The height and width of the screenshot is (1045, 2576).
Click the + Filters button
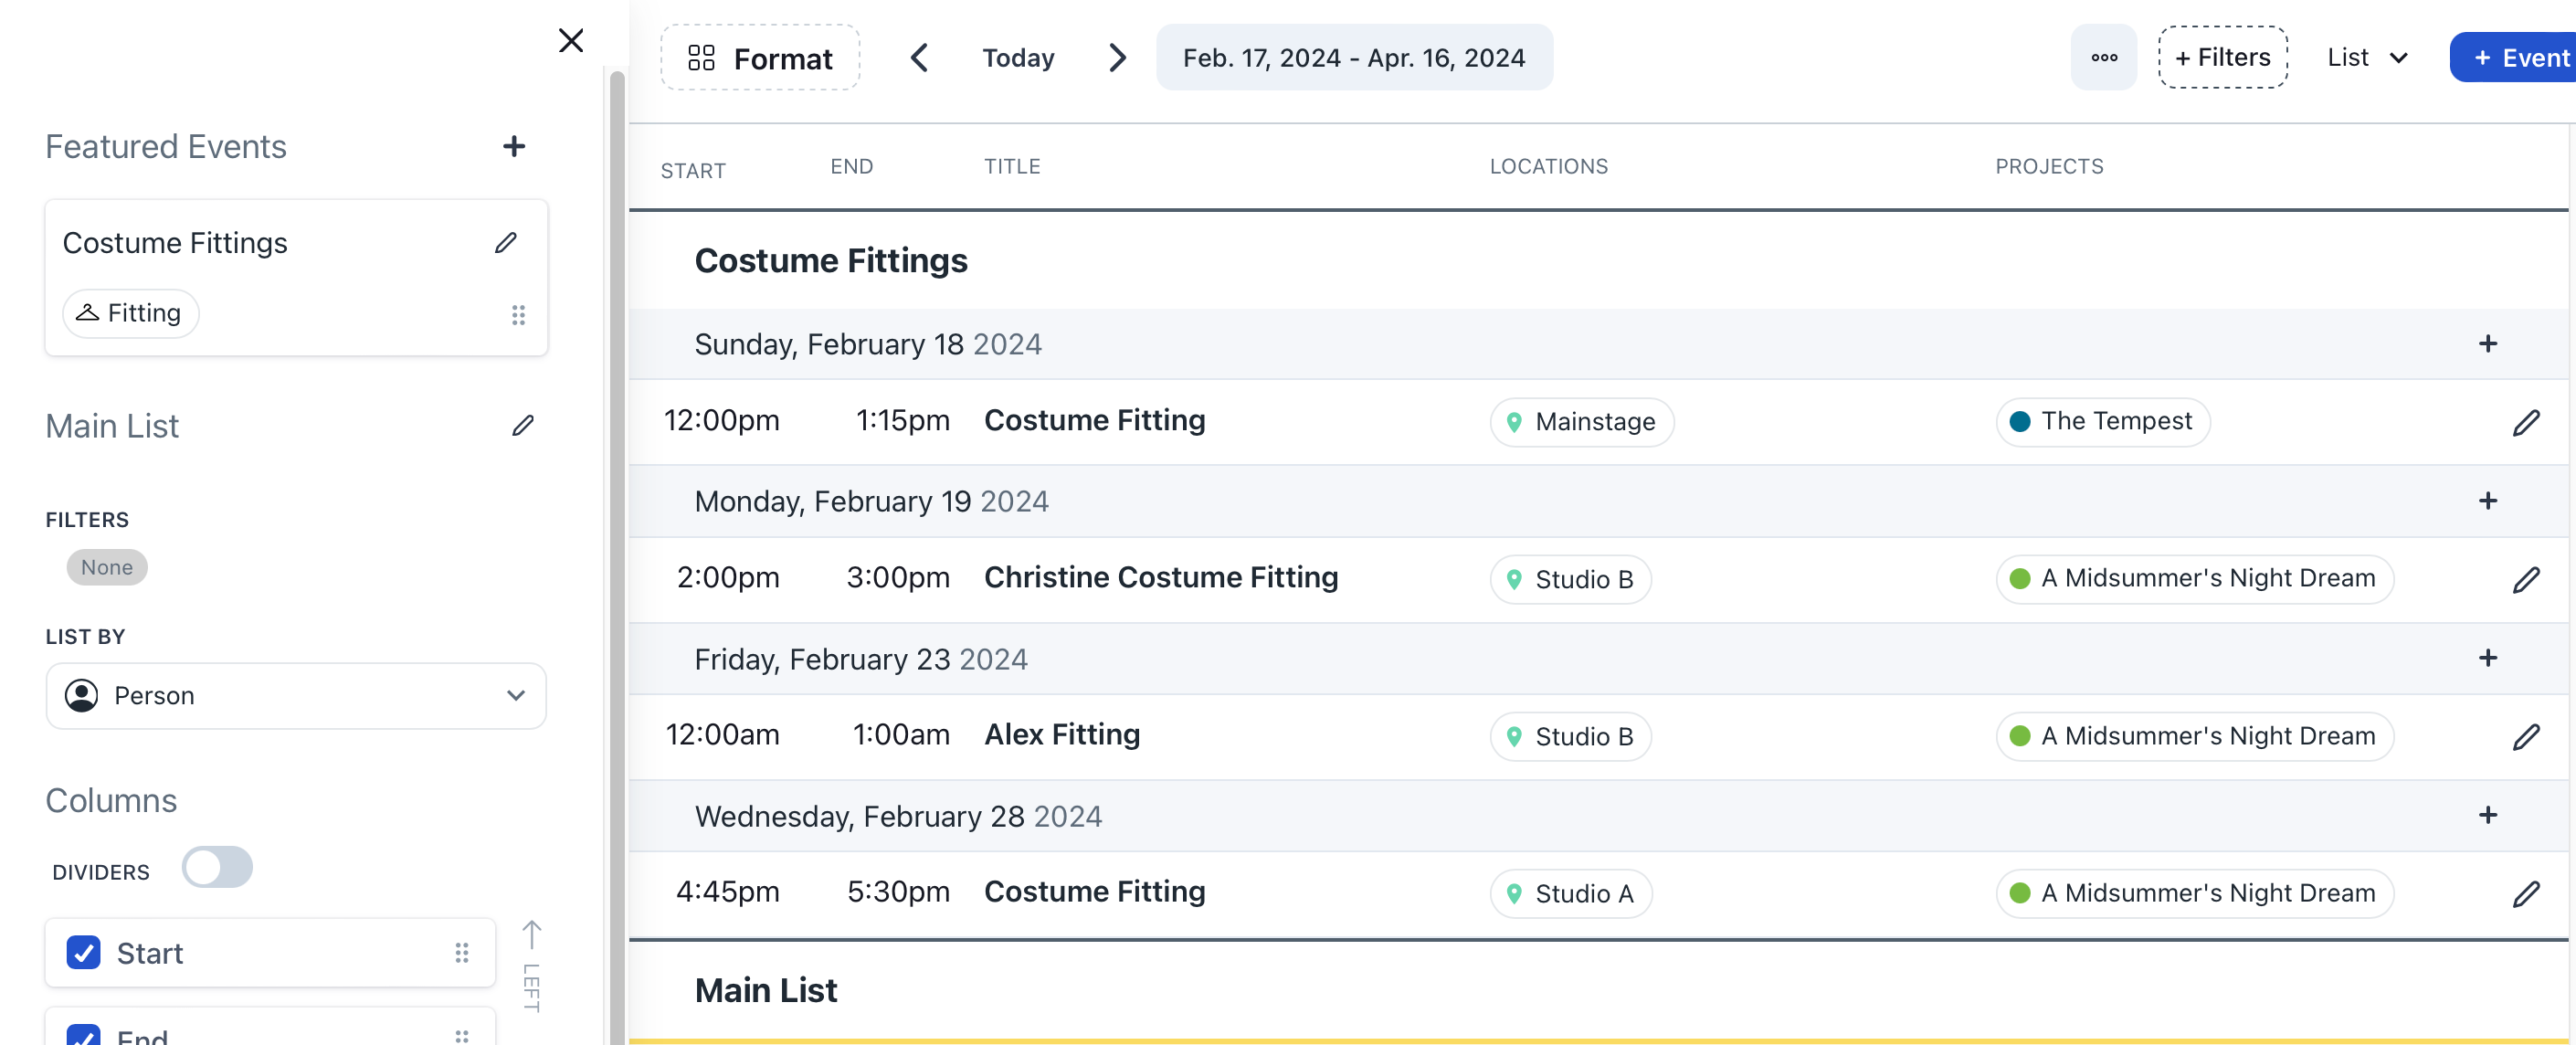2222,58
